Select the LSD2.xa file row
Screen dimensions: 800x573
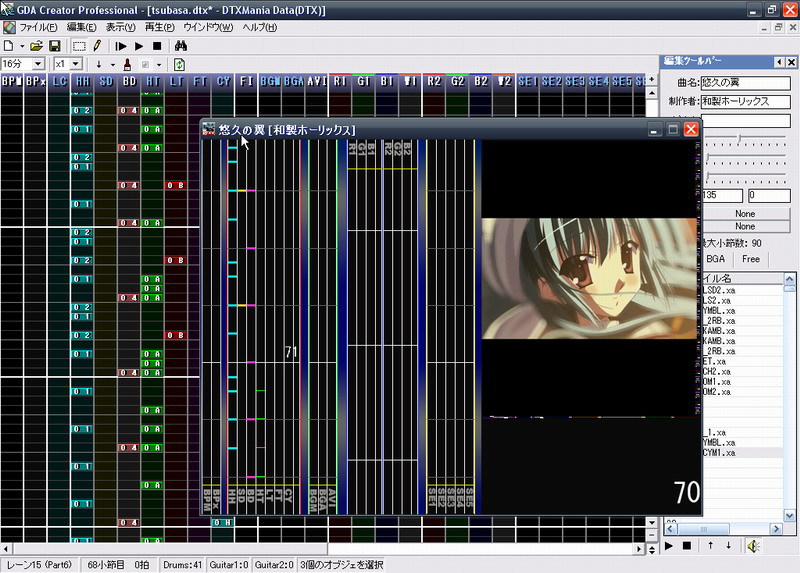742,290
